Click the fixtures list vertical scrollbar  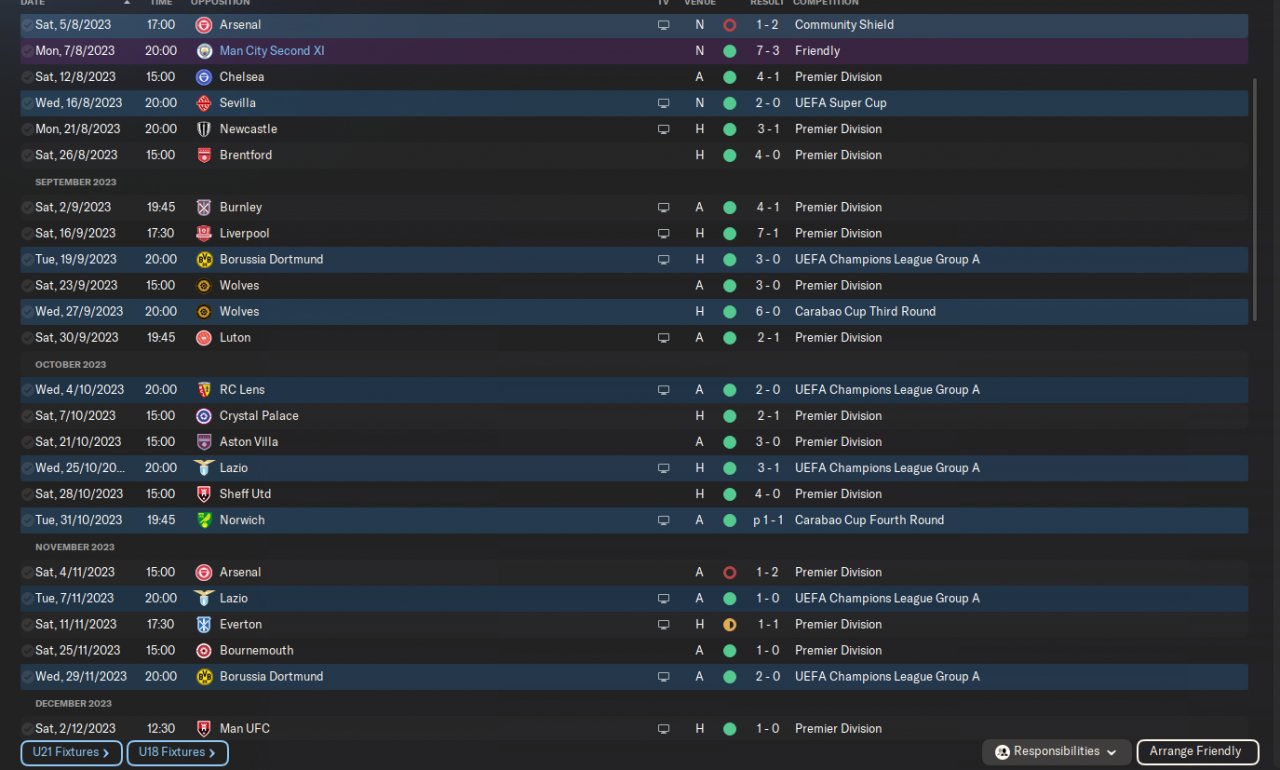point(1255,200)
